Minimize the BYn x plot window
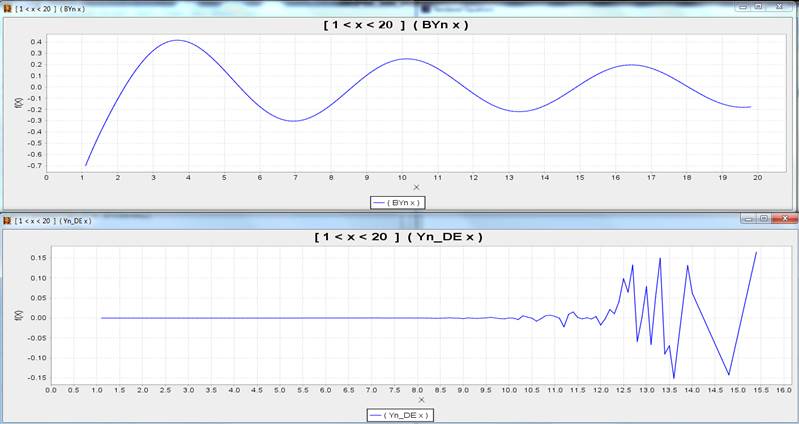 tap(742, 7)
